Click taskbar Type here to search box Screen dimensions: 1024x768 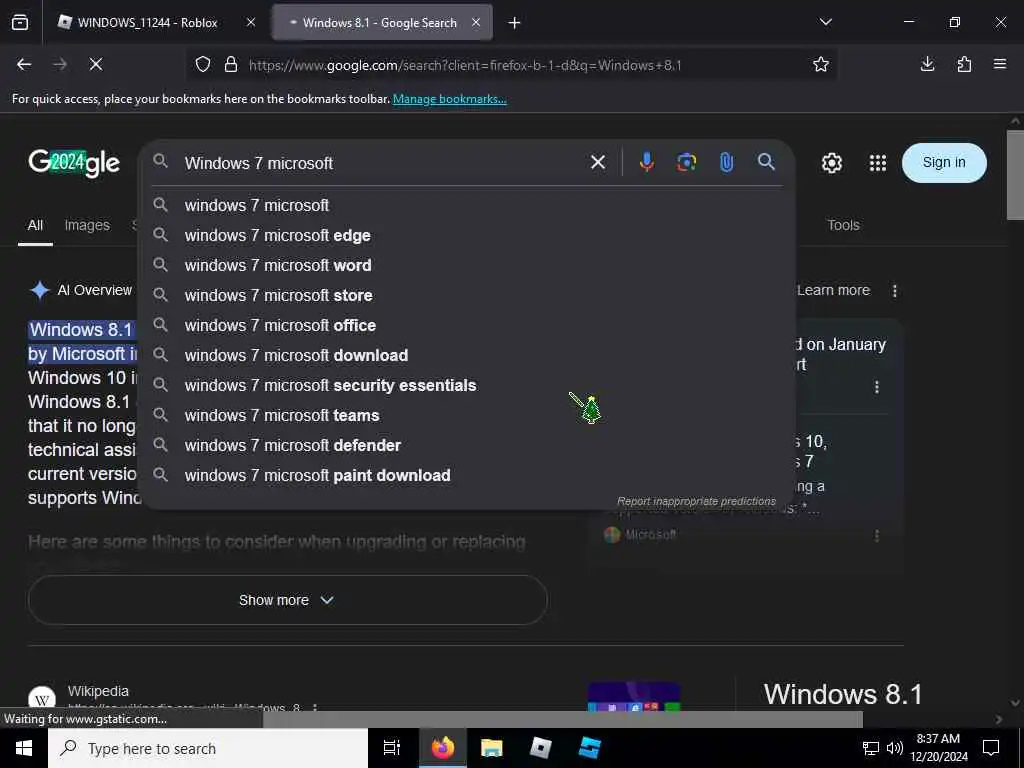(208, 748)
